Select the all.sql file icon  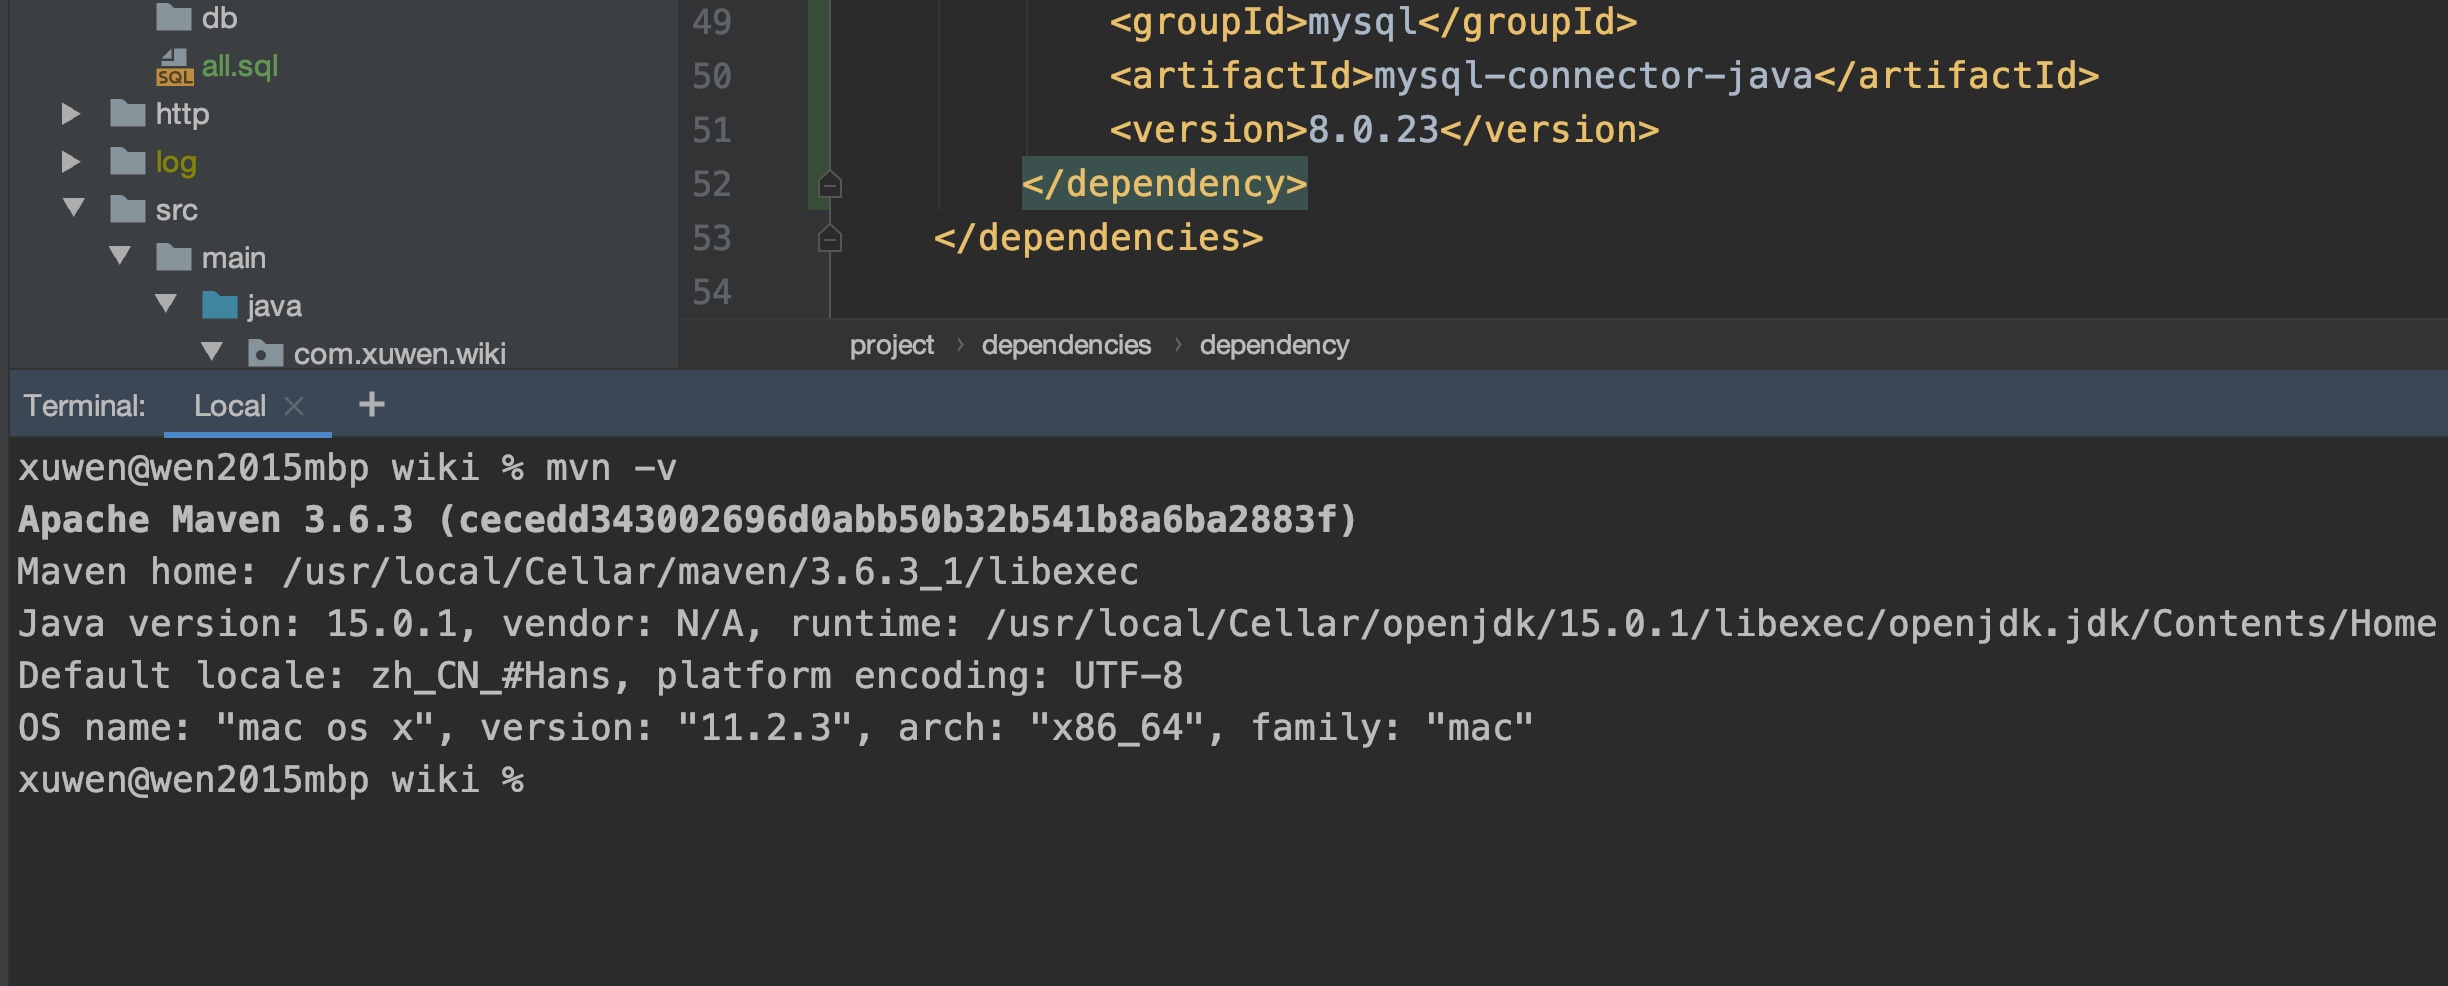pos(175,67)
